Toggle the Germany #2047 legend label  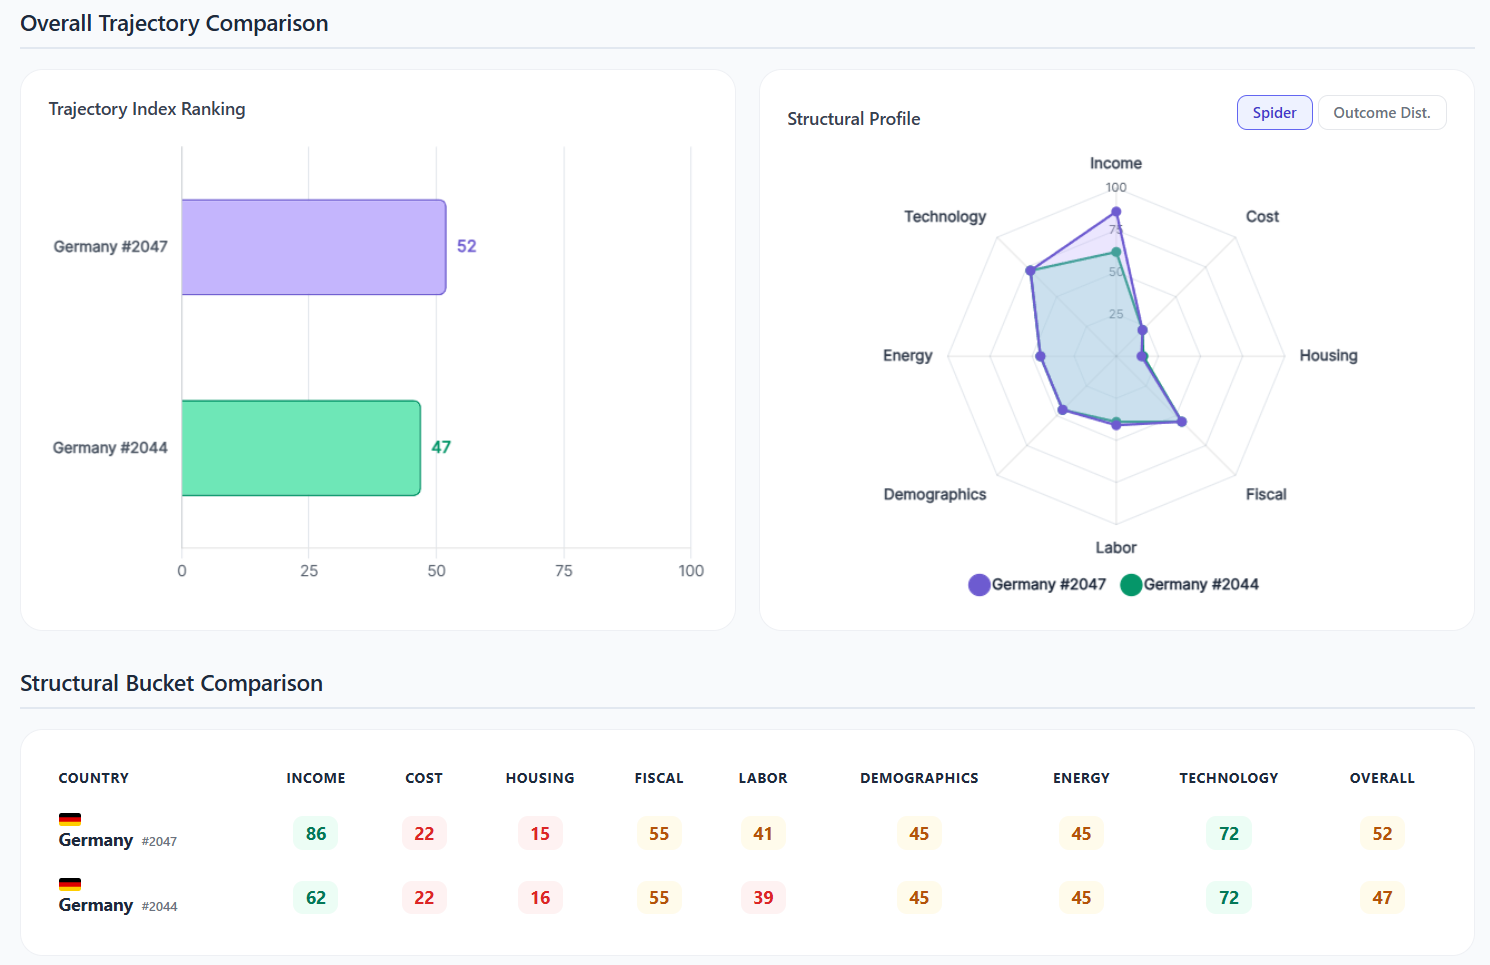pyautogui.click(x=1048, y=585)
